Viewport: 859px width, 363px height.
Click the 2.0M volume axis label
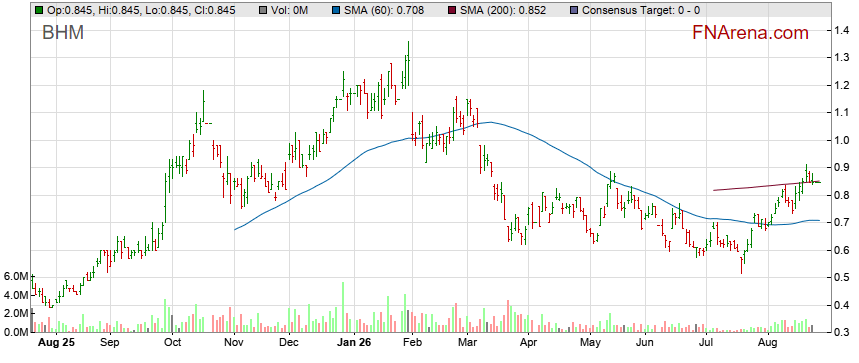[16, 314]
